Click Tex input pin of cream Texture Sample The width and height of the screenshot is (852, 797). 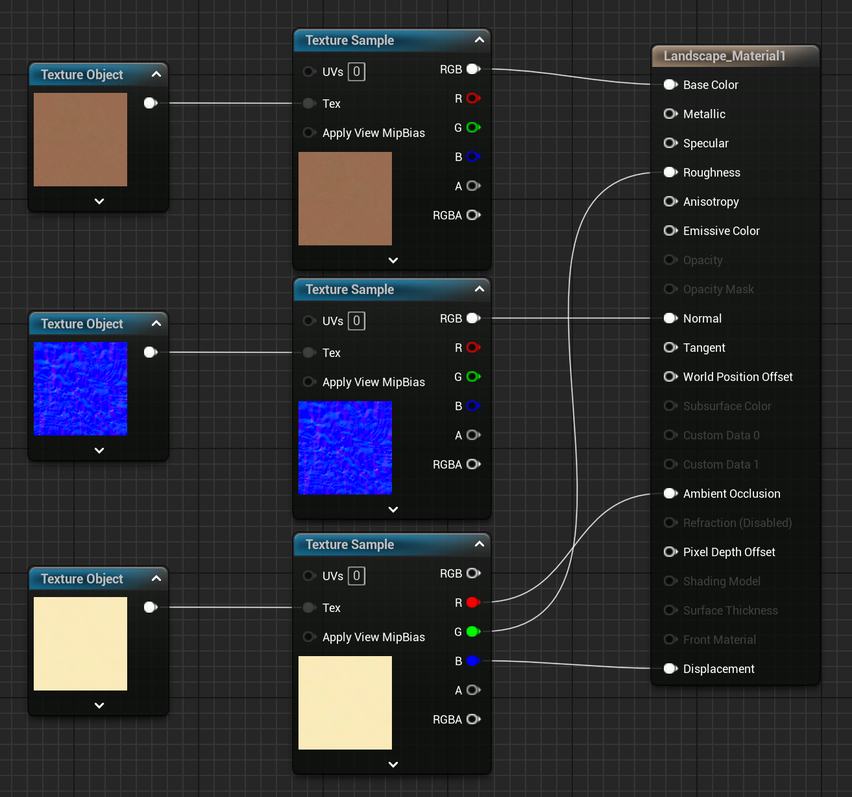(x=309, y=607)
